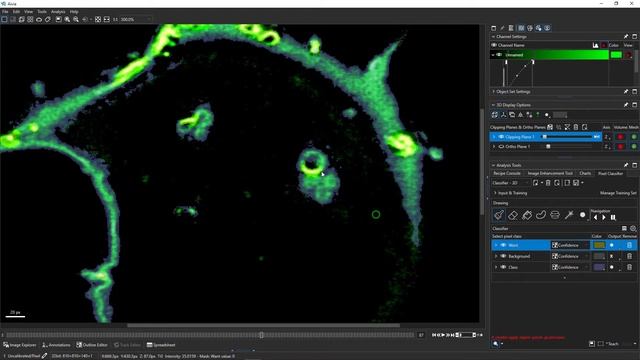Toggle visibility of third Class row

point(503,267)
